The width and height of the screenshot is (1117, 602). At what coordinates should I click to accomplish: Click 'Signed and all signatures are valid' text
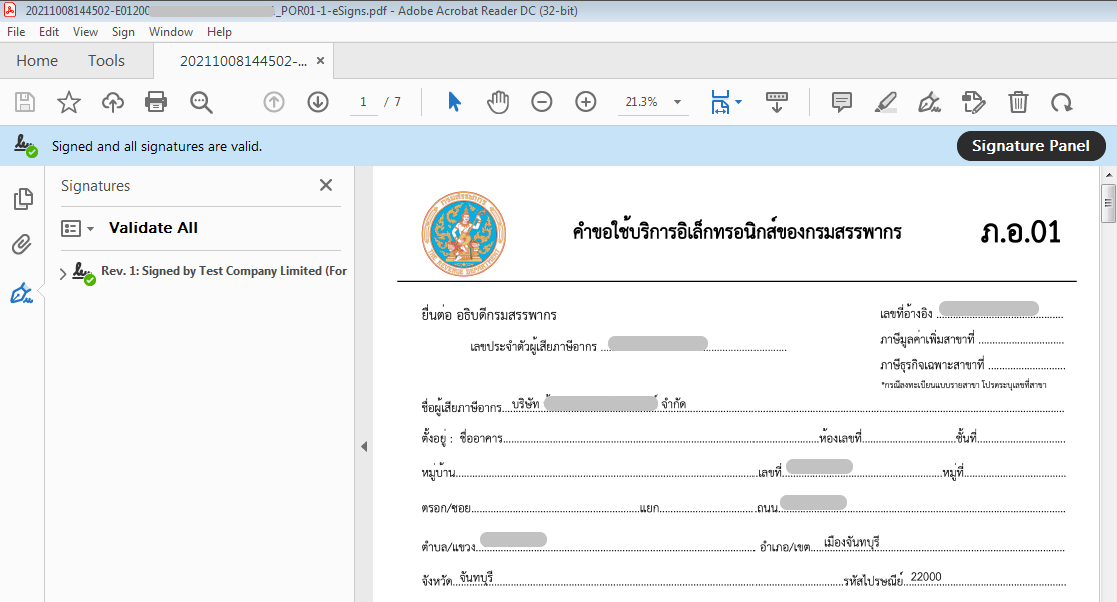pyautogui.click(x=157, y=147)
